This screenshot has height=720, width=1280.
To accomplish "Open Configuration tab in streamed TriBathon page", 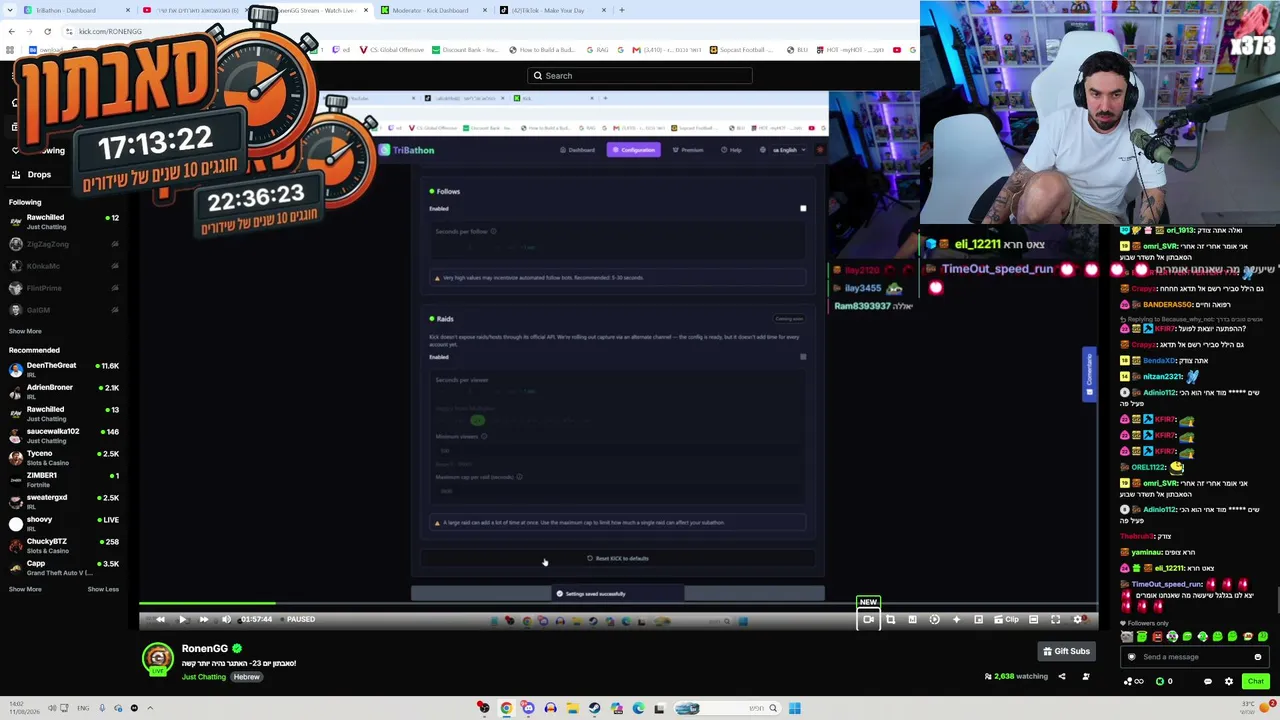I will (x=633, y=150).
